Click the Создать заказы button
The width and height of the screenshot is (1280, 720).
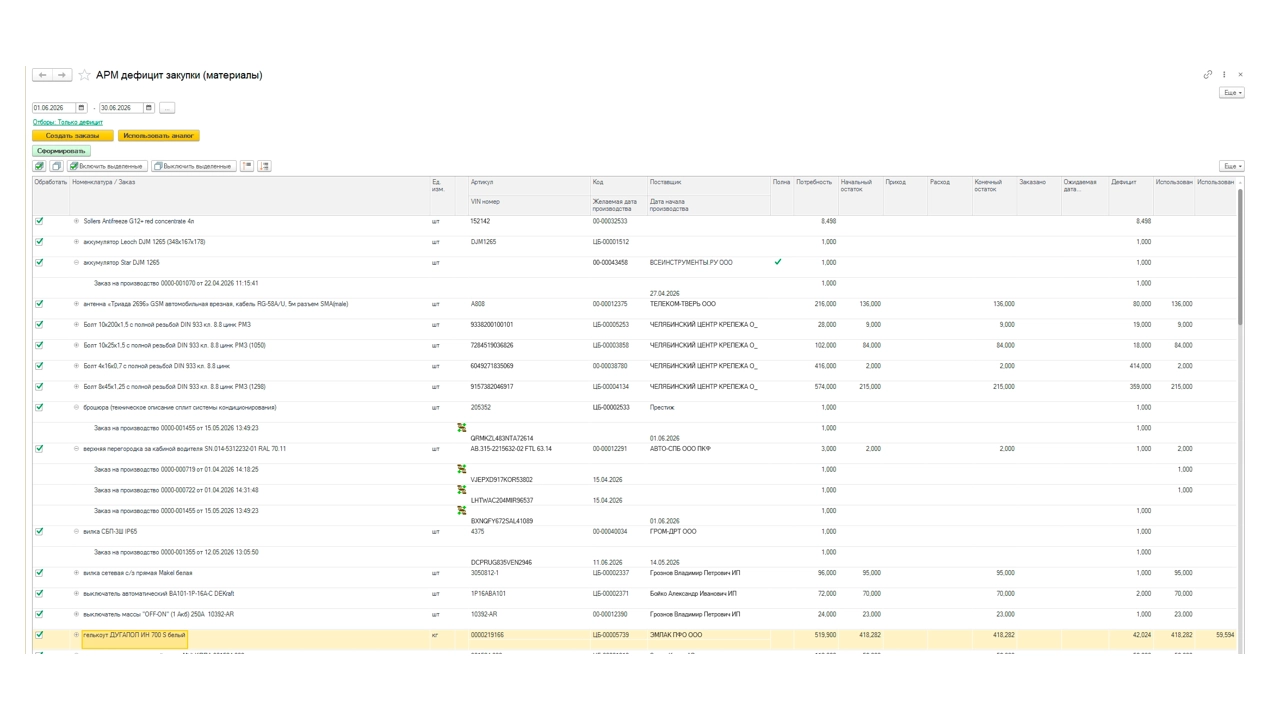click(73, 135)
